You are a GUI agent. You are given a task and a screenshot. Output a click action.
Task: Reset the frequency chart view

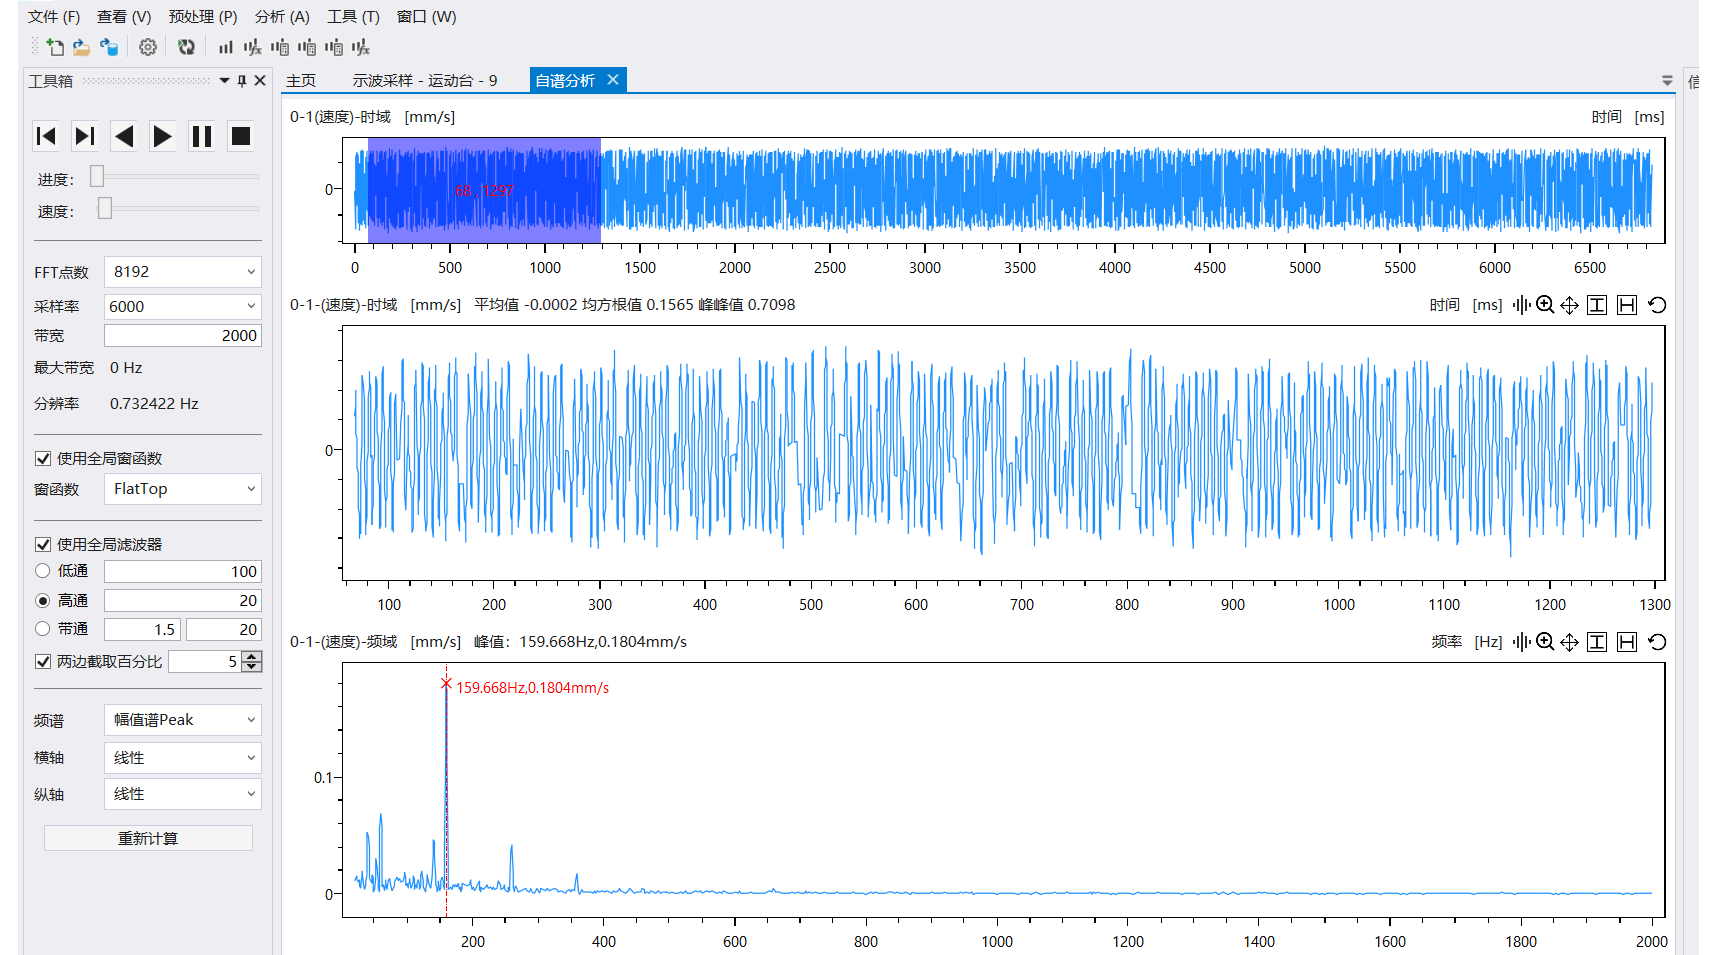(x=1657, y=642)
